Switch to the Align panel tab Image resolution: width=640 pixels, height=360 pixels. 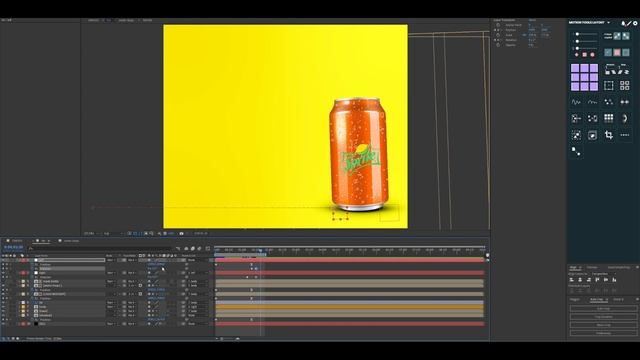(574, 268)
